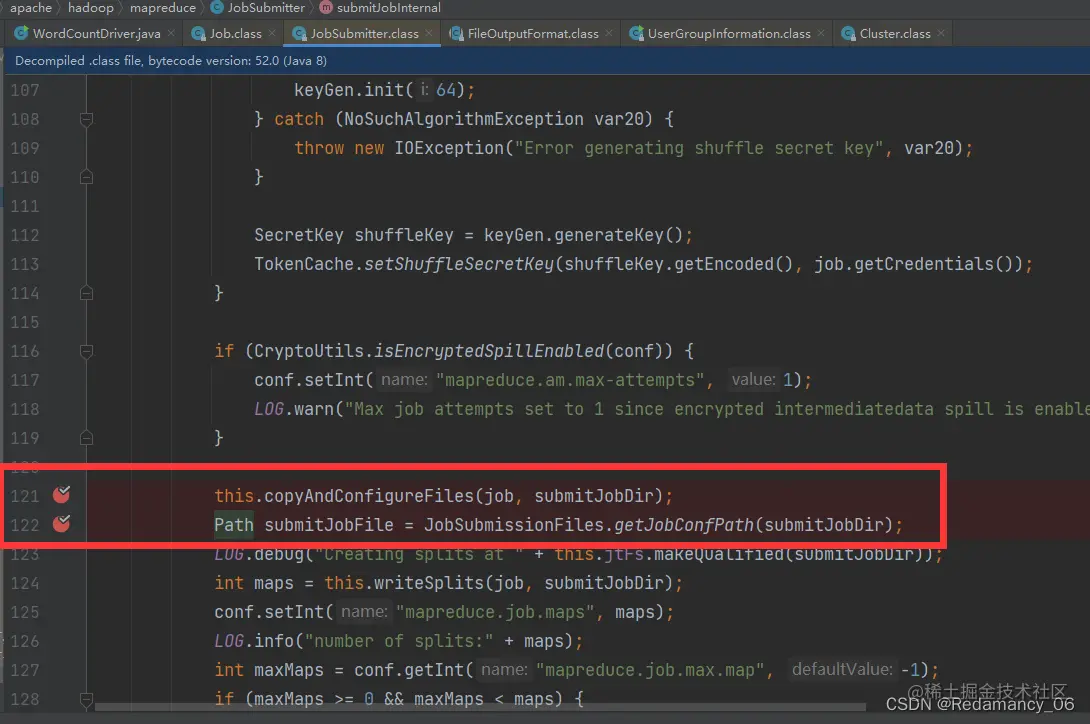Image resolution: width=1090 pixels, height=724 pixels.
Task: Remove the breakpoint on line 122
Action: 62,523
